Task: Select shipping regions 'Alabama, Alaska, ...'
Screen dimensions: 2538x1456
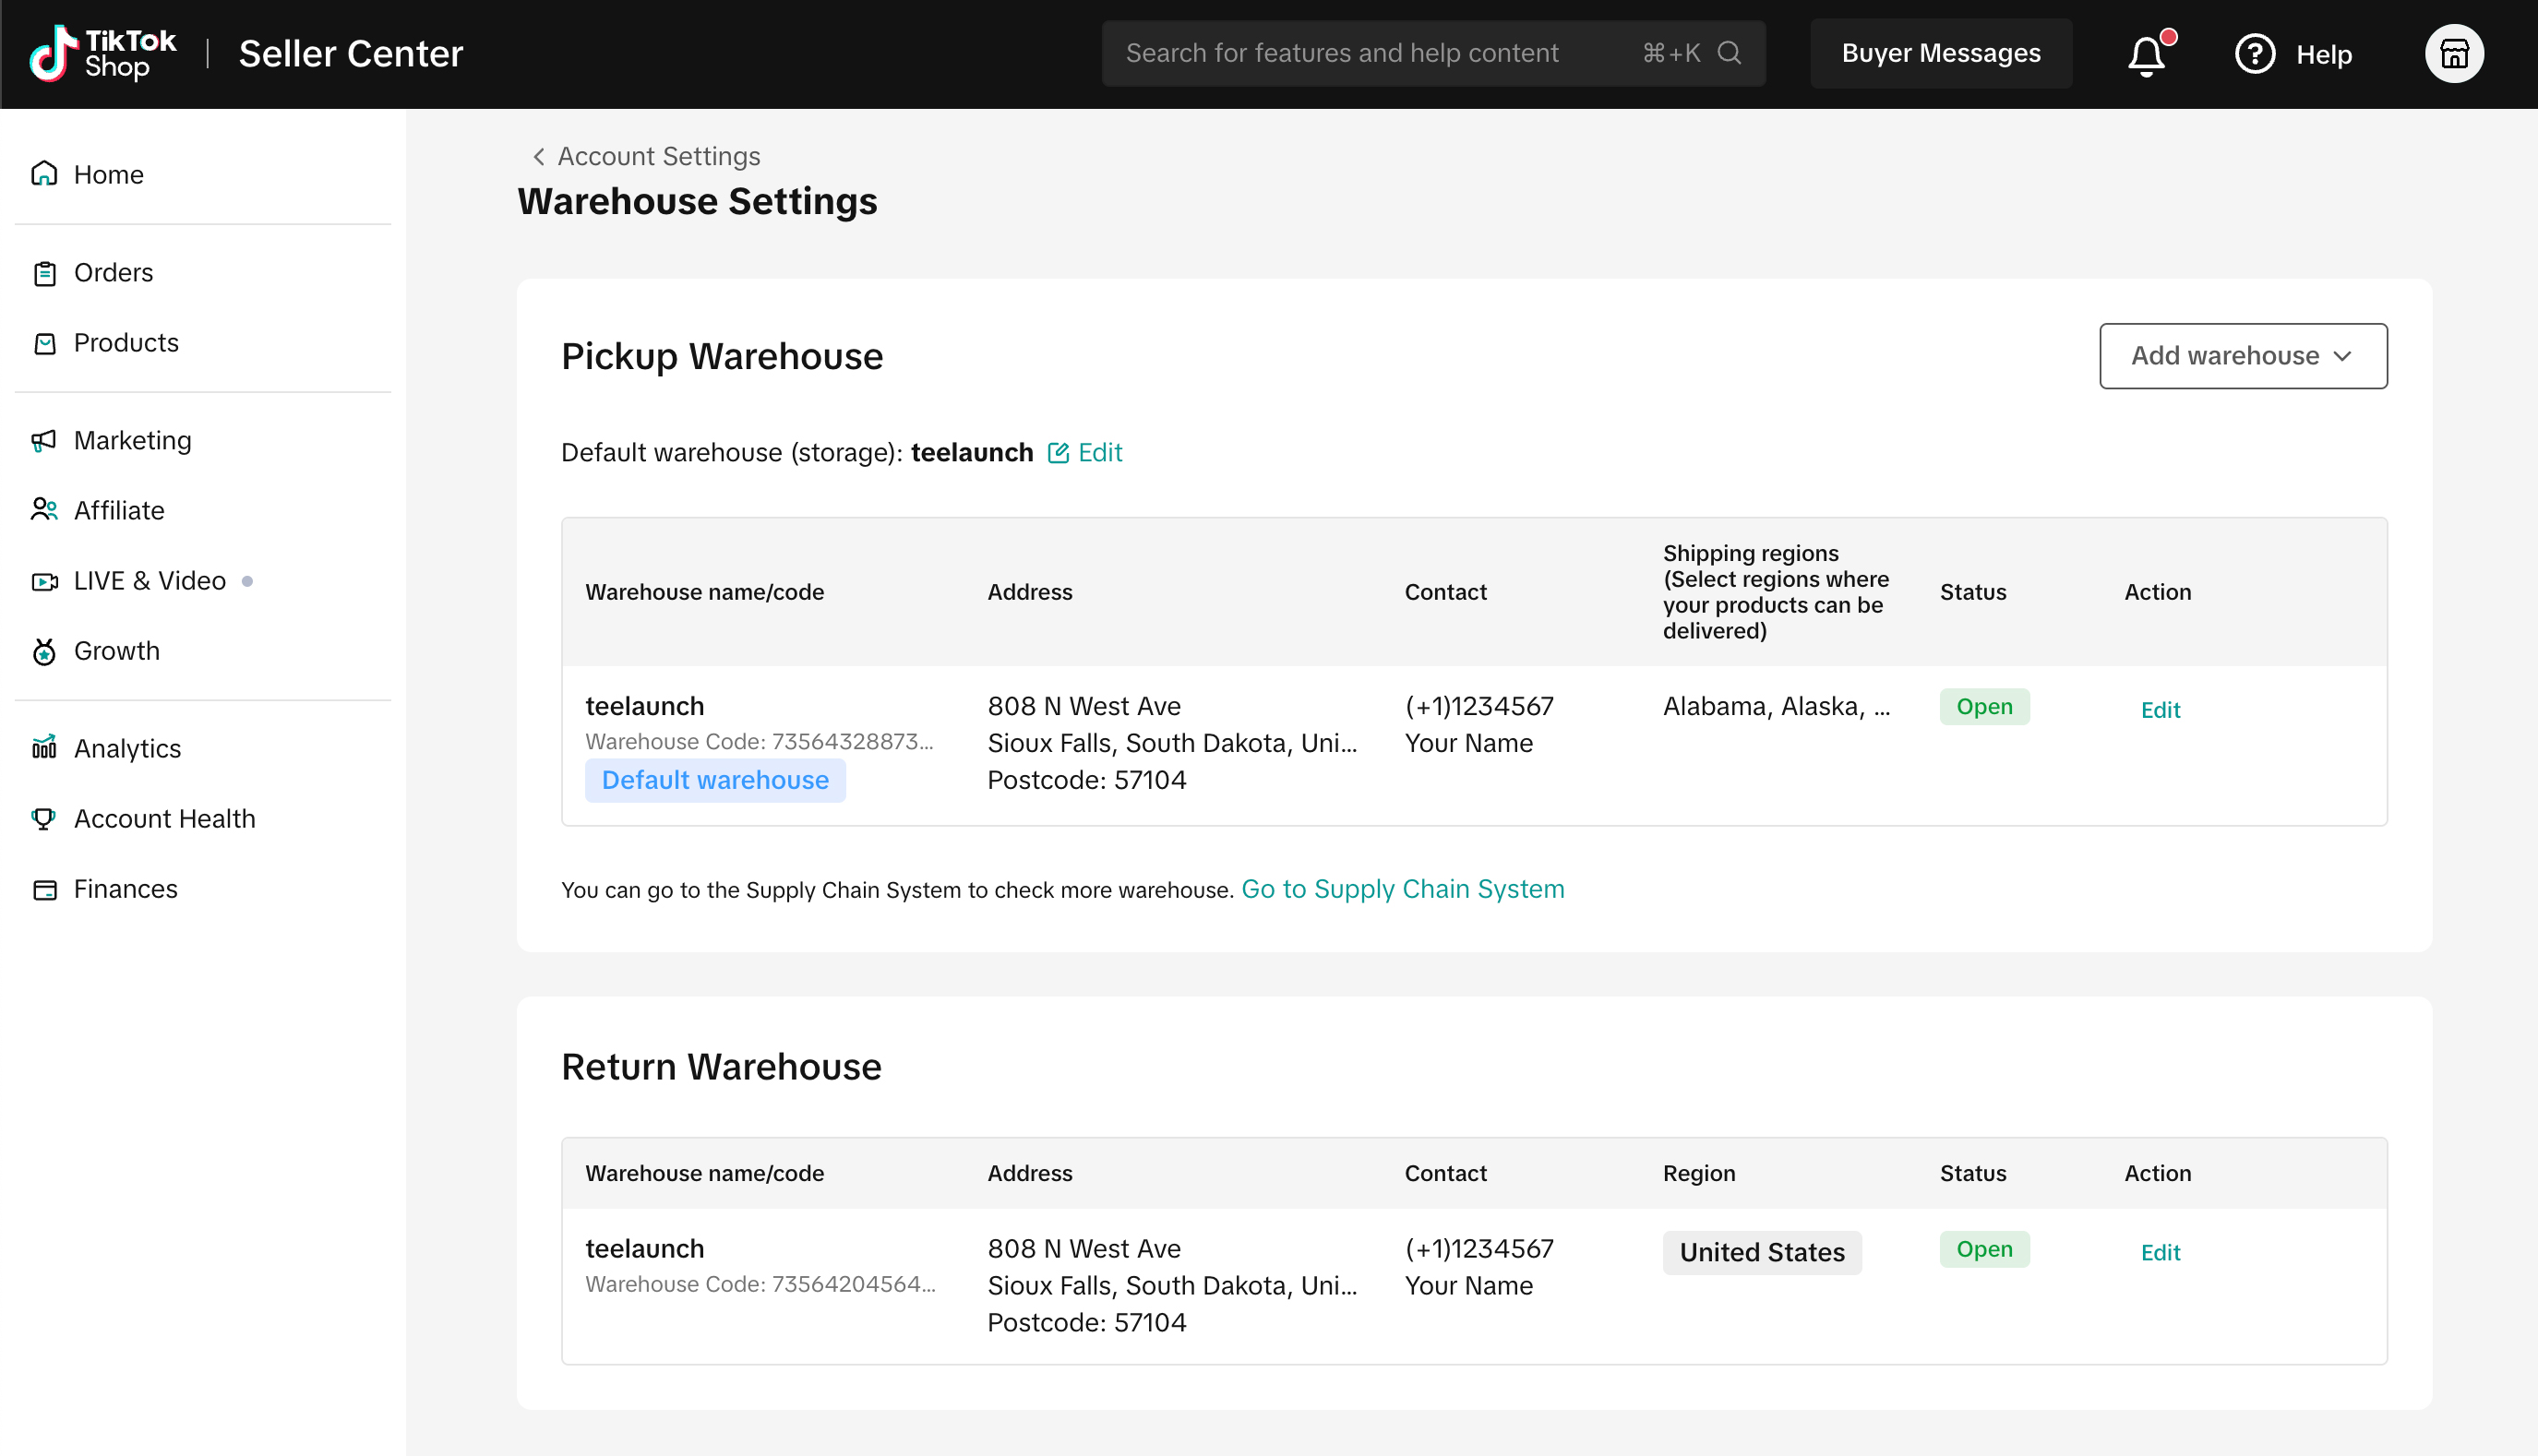Action: coord(1776,706)
